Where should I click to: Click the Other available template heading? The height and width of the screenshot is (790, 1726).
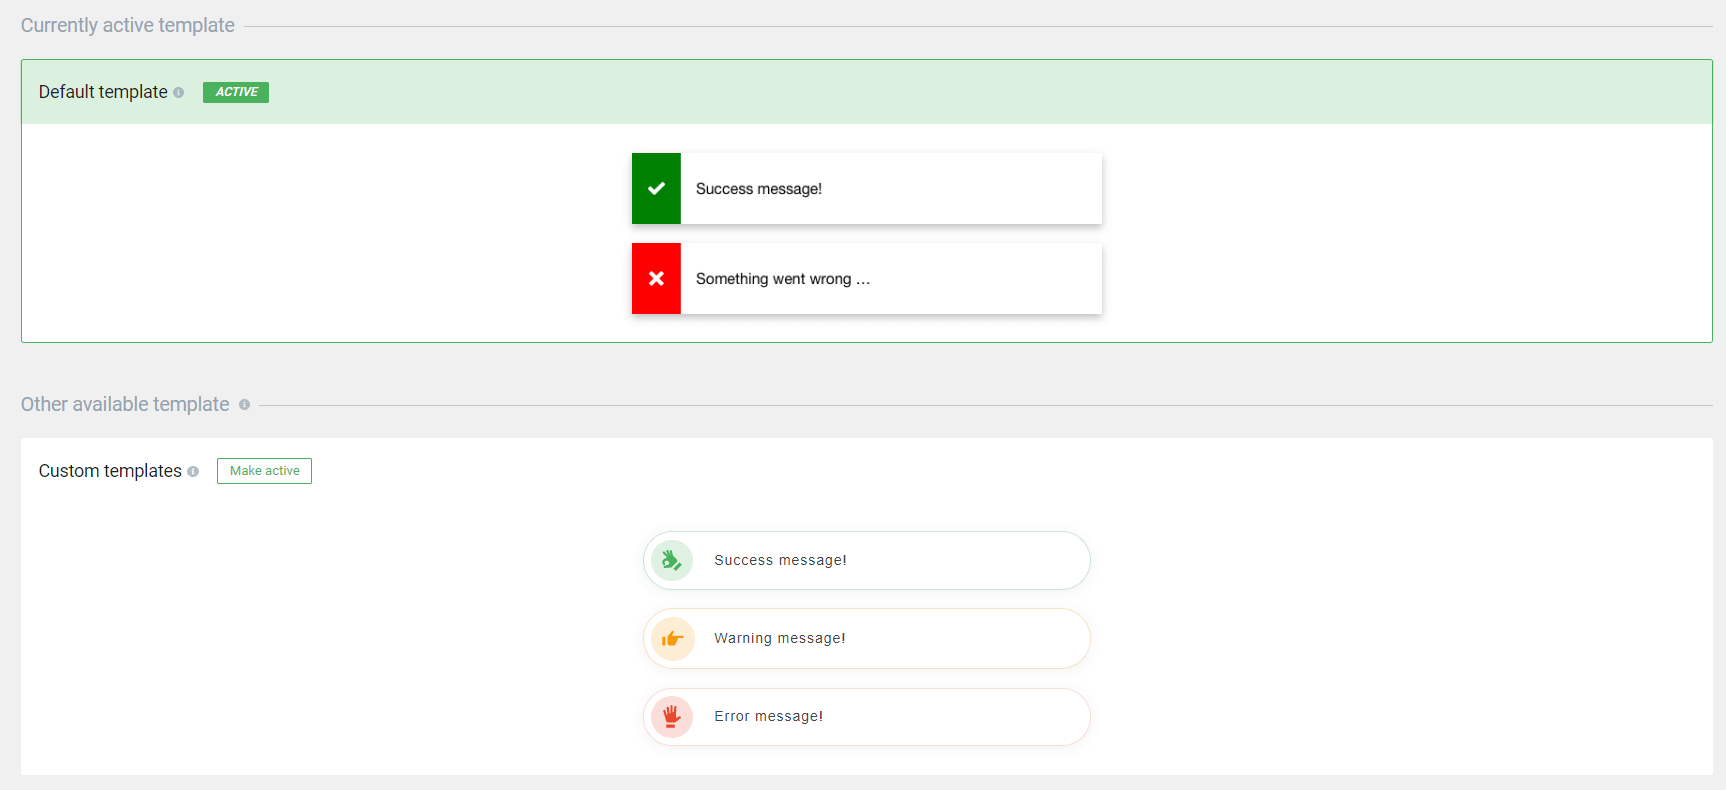pyautogui.click(x=125, y=404)
